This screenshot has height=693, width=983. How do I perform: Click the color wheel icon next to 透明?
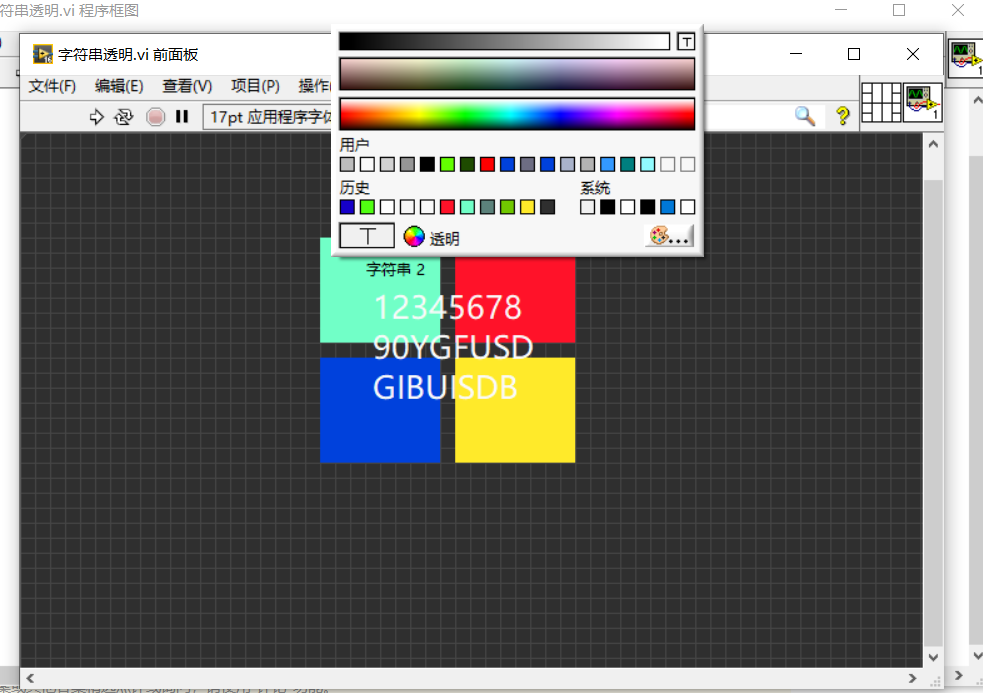tap(414, 236)
